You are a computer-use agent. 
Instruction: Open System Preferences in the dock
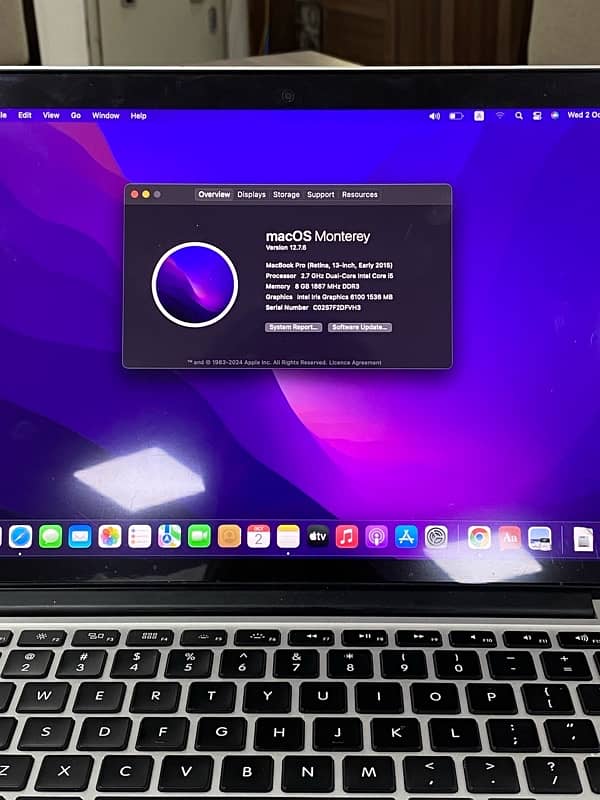[436, 537]
